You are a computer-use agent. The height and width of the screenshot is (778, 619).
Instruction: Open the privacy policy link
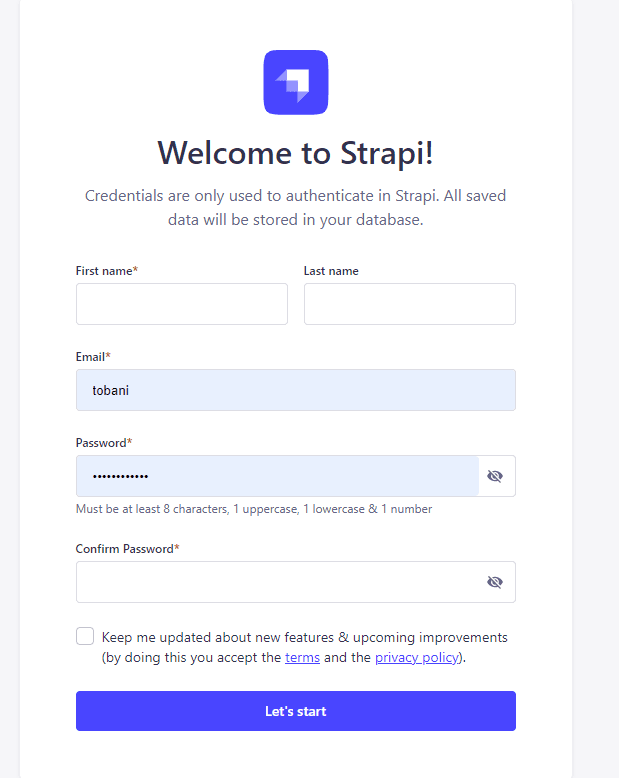click(x=417, y=657)
